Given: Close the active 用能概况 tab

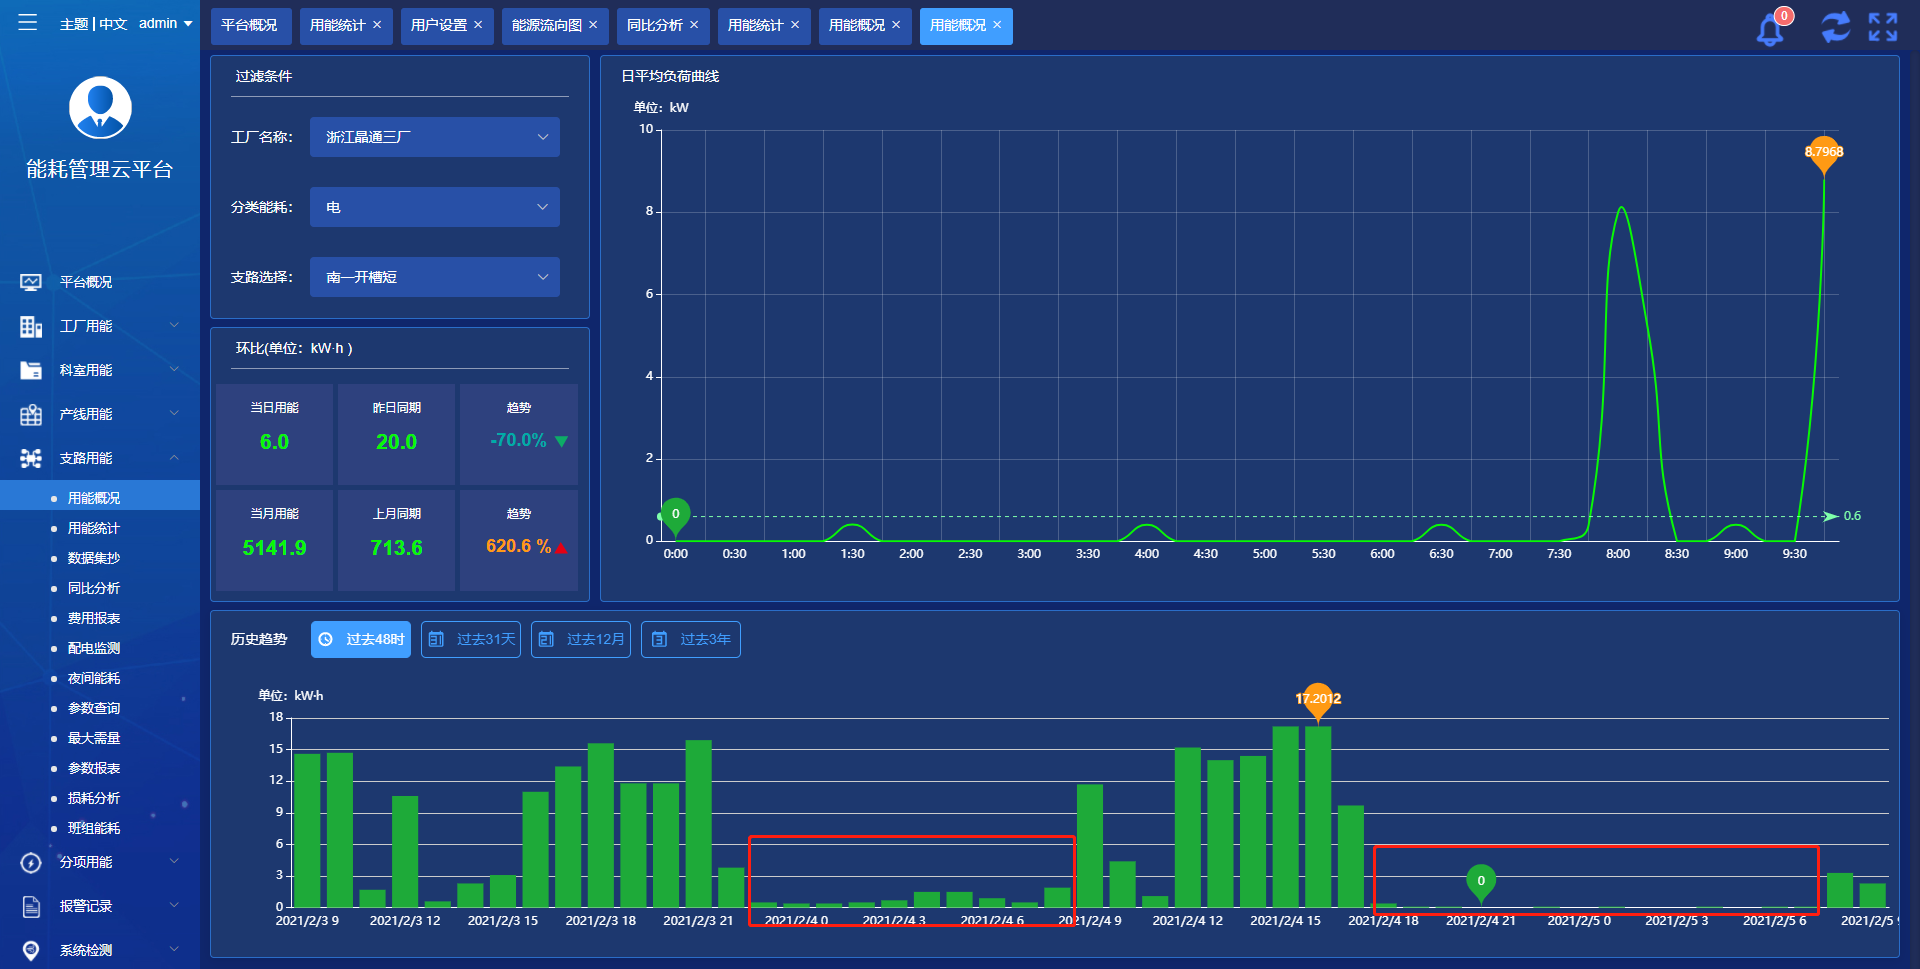Looking at the screenshot, I should pos(997,25).
